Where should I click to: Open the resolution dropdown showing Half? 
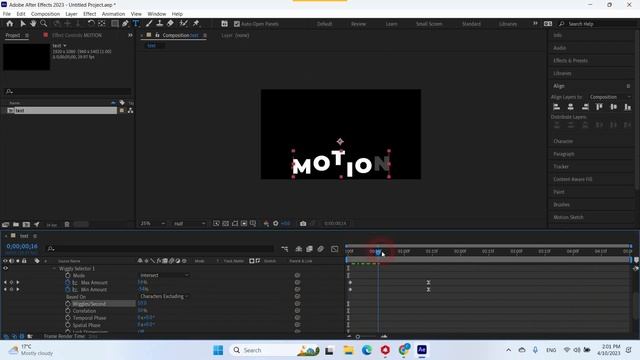click(189, 224)
